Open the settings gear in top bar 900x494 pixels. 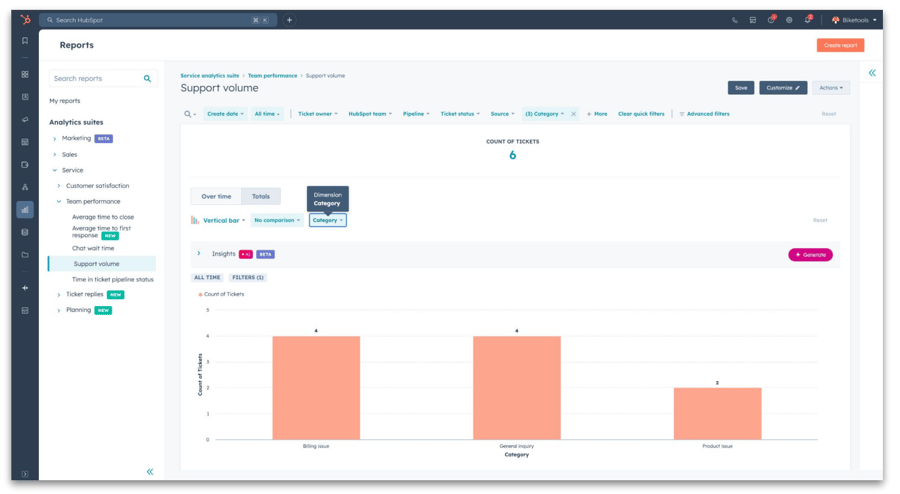click(x=789, y=20)
